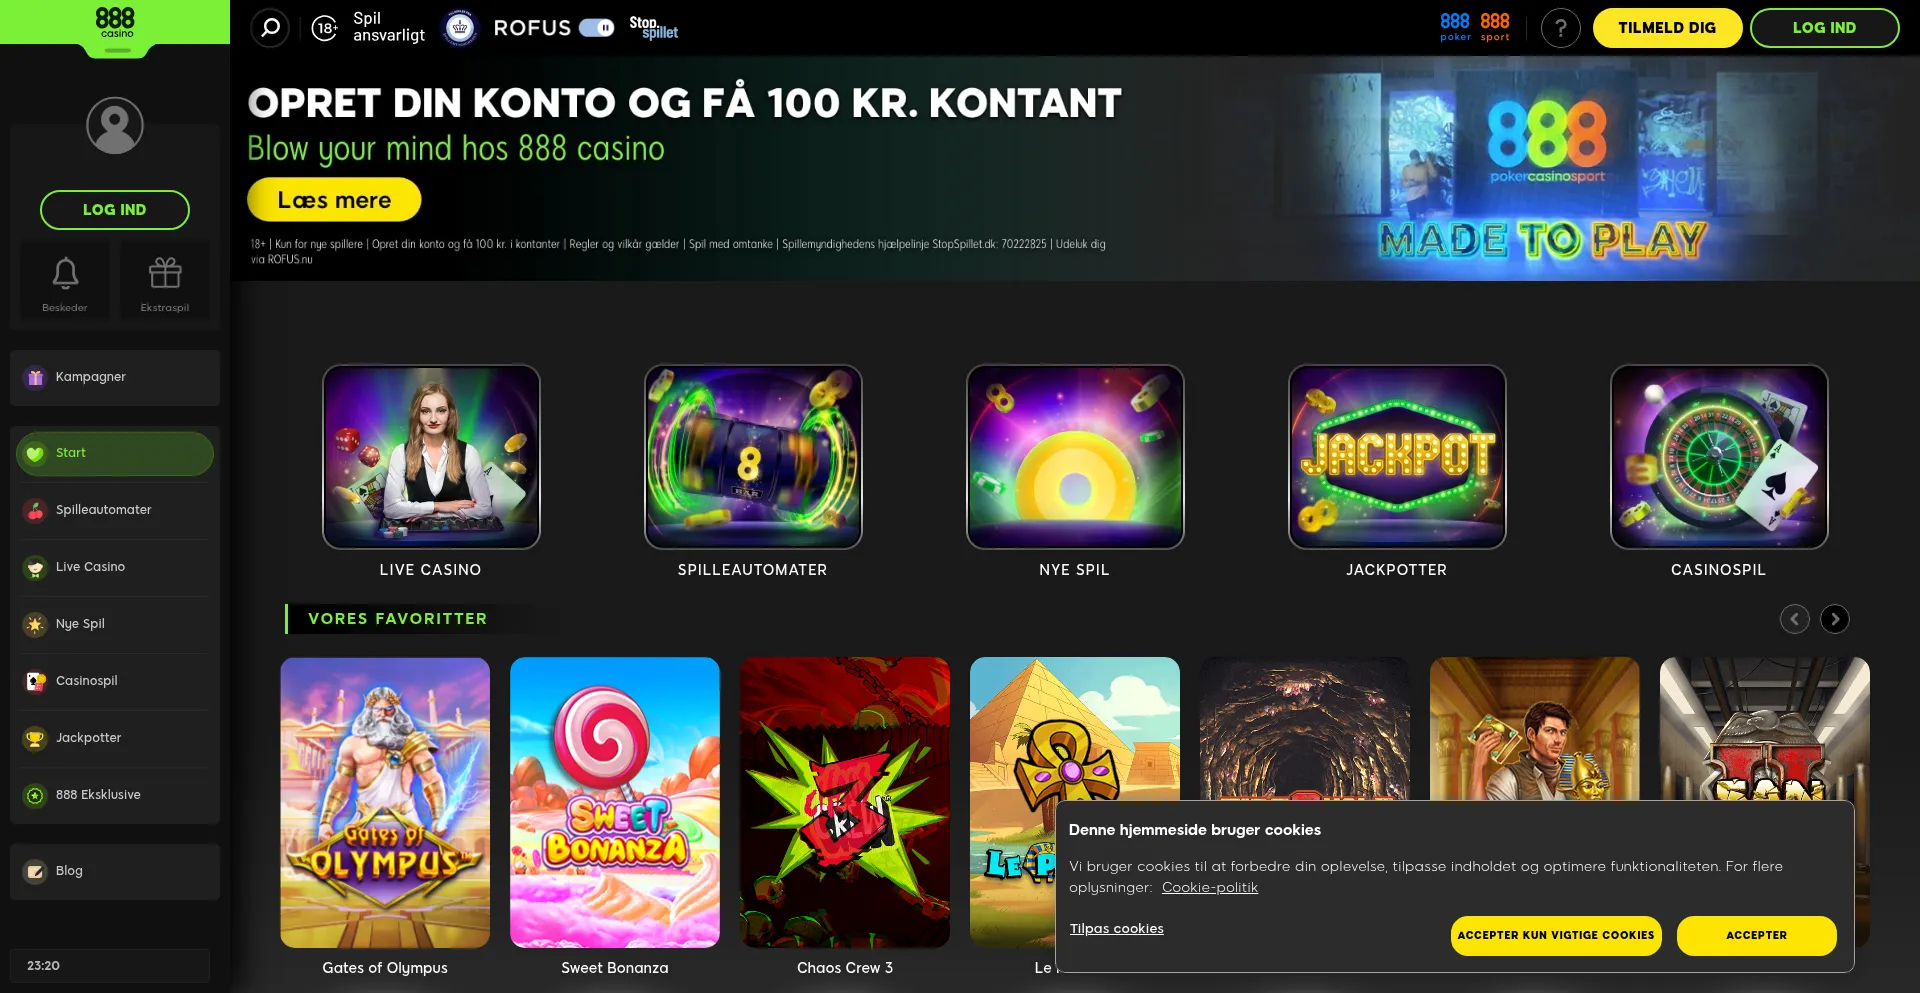Go to 888 sport logo link
The width and height of the screenshot is (1920, 993).
click(x=1495, y=27)
